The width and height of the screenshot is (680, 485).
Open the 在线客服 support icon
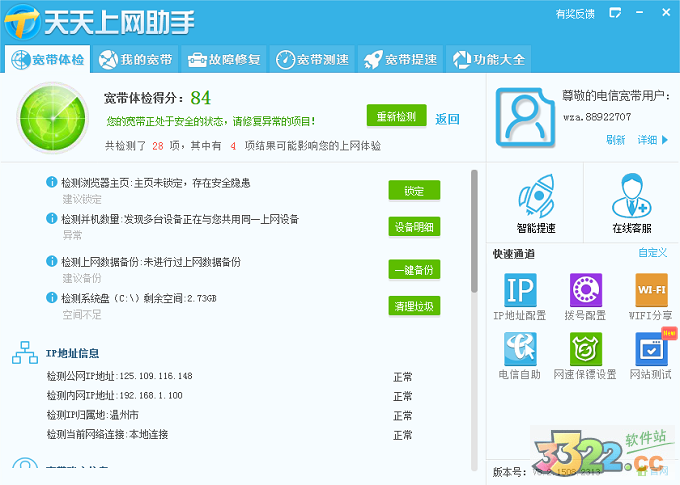[x=631, y=198]
